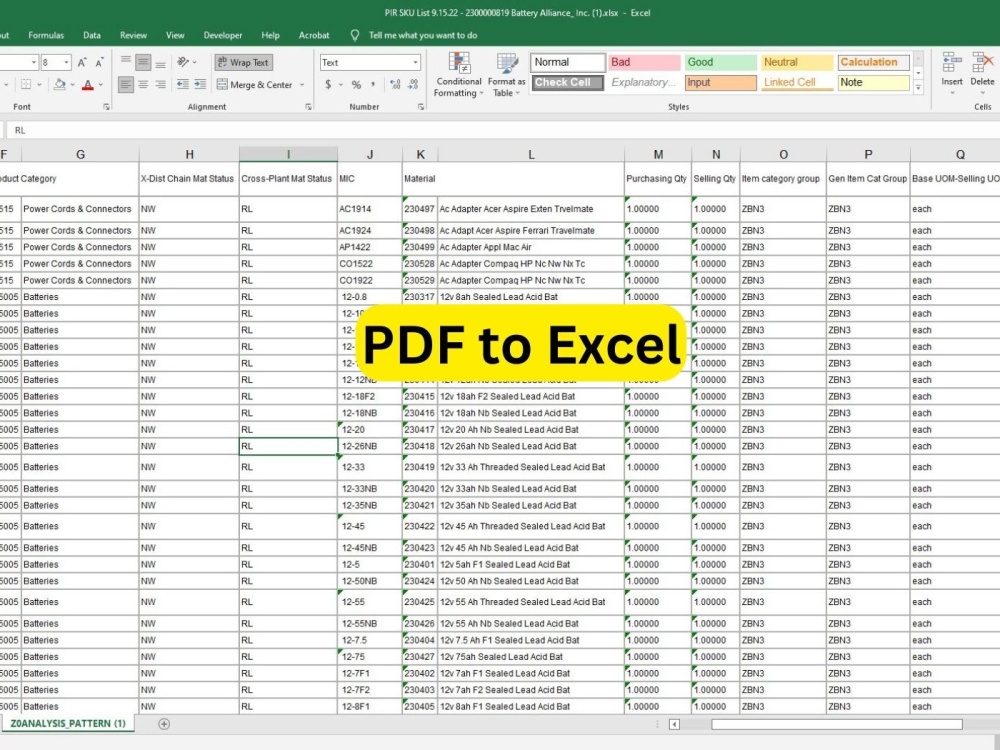Open the fill color dropdown arrow
The height and width of the screenshot is (750, 1000).
[72, 84]
